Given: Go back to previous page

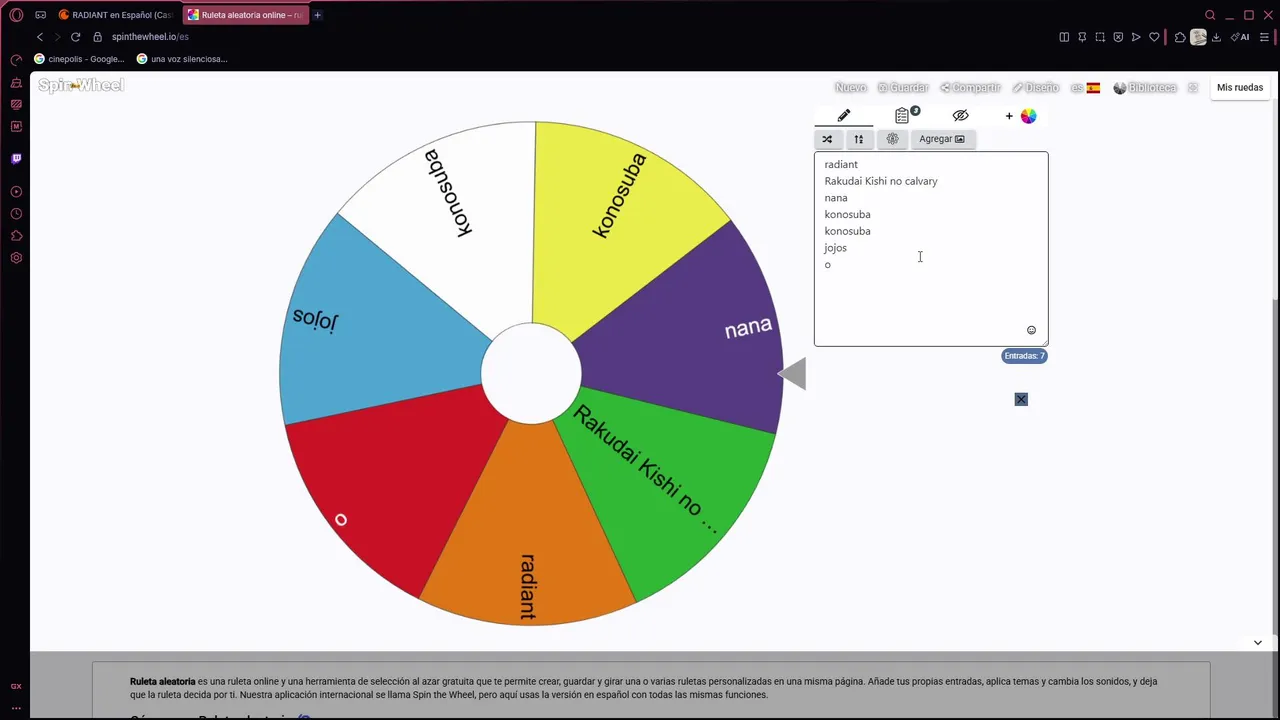Looking at the screenshot, I should (x=40, y=37).
